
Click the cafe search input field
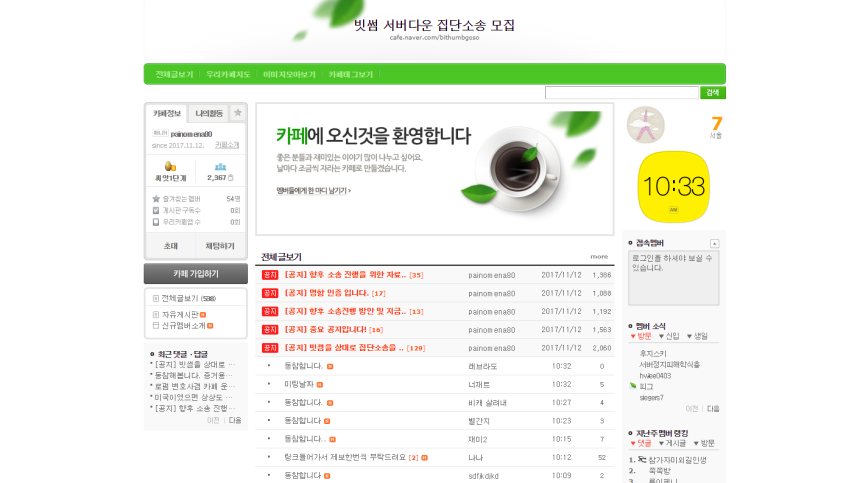pyautogui.click(x=621, y=93)
